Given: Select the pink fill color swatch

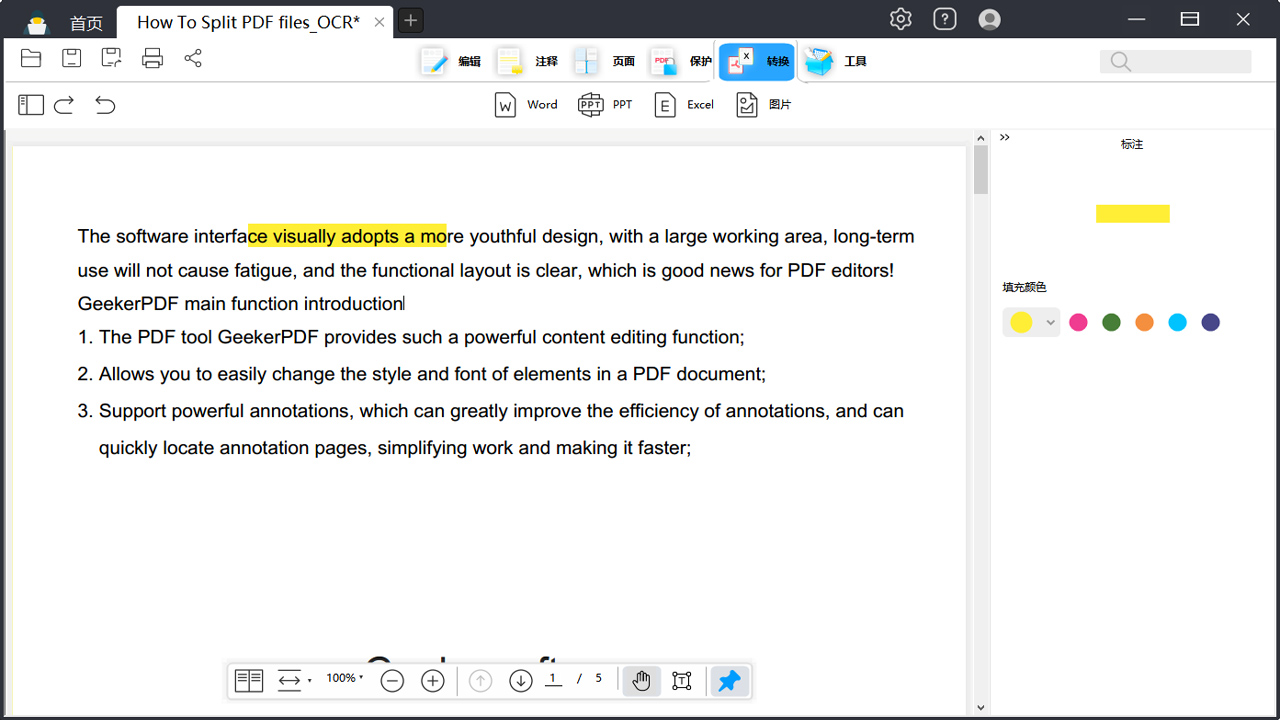Looking at the screenshot, I should pos(1078,322).
